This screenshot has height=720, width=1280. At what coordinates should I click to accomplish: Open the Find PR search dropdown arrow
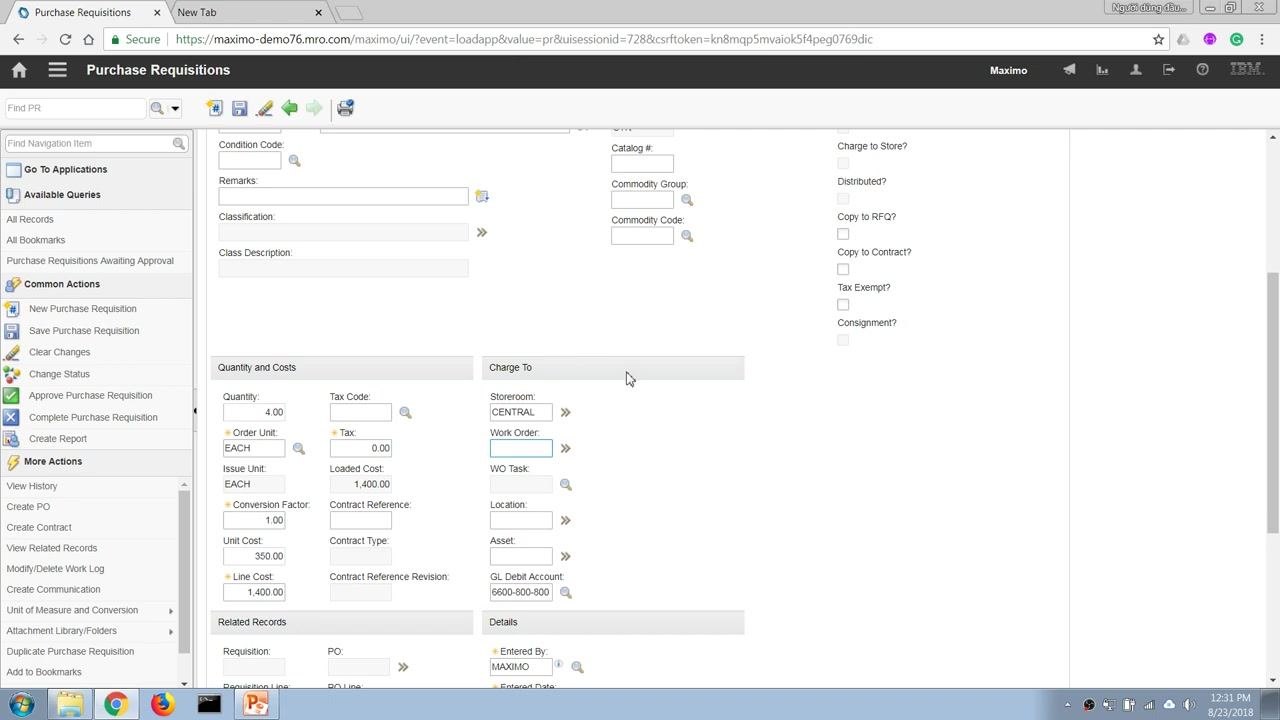(175, 108)
